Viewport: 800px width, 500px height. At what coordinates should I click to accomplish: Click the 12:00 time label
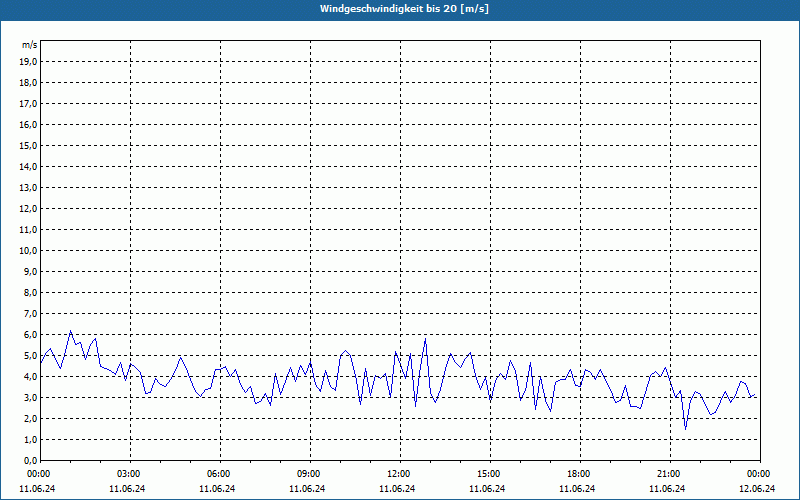[x=400, y=474]
